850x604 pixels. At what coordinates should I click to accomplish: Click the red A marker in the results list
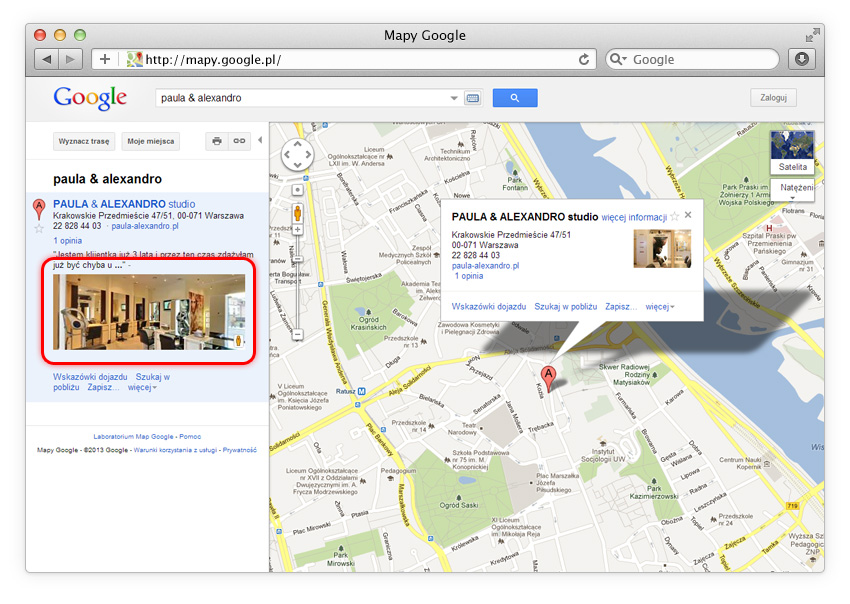(x=38, y=209)
